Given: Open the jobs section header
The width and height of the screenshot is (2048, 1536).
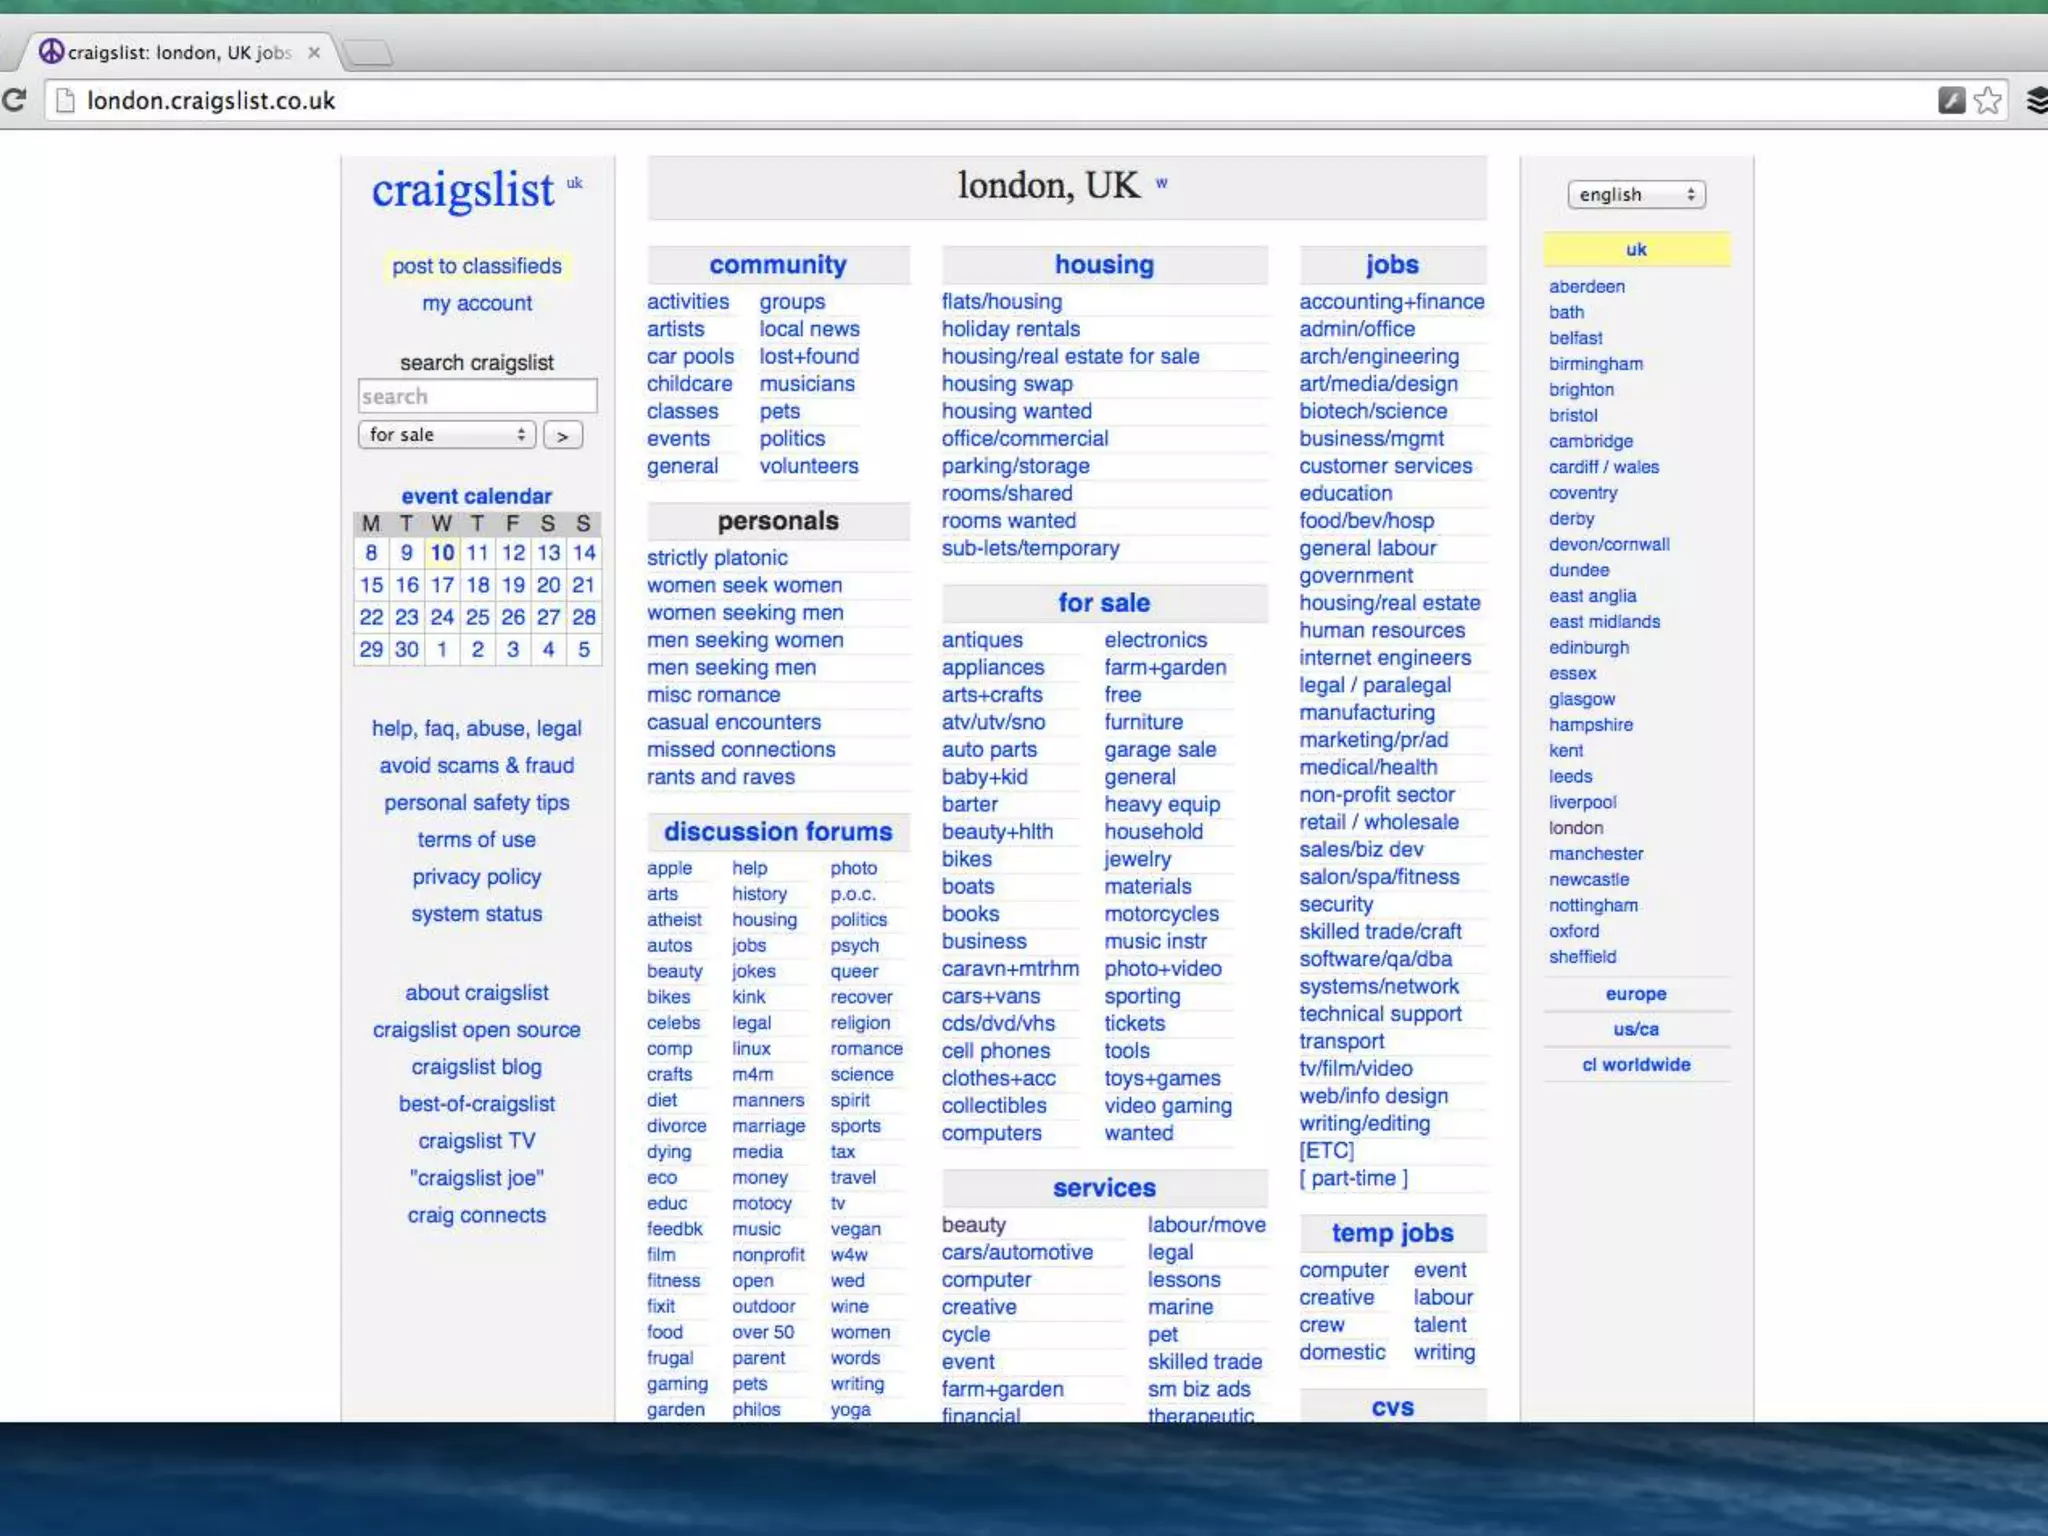Looking at the screenshot, I should click(x=1392, y=265).
